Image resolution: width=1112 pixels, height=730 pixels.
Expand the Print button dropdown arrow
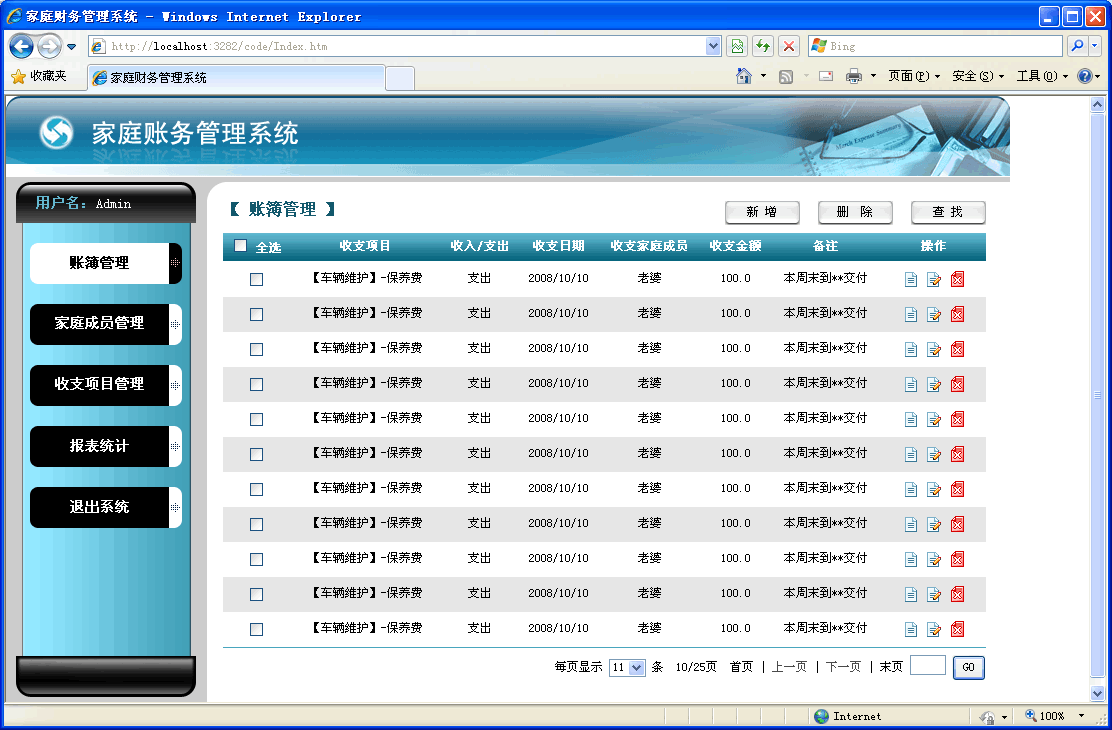873,76
